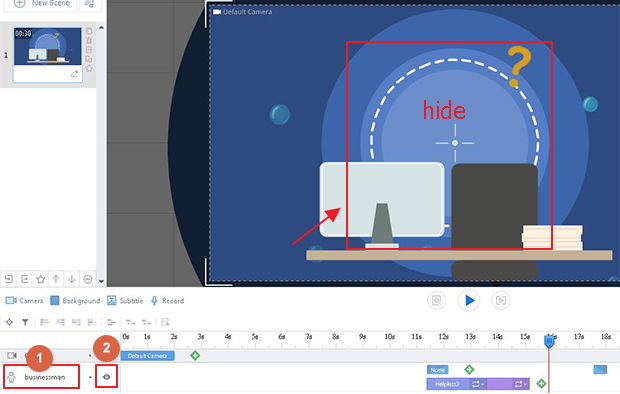The width and height of the screenshot is (620, 394).
Task: Open the Background settings
Action: pyautogui.click(x=75, y=301)
